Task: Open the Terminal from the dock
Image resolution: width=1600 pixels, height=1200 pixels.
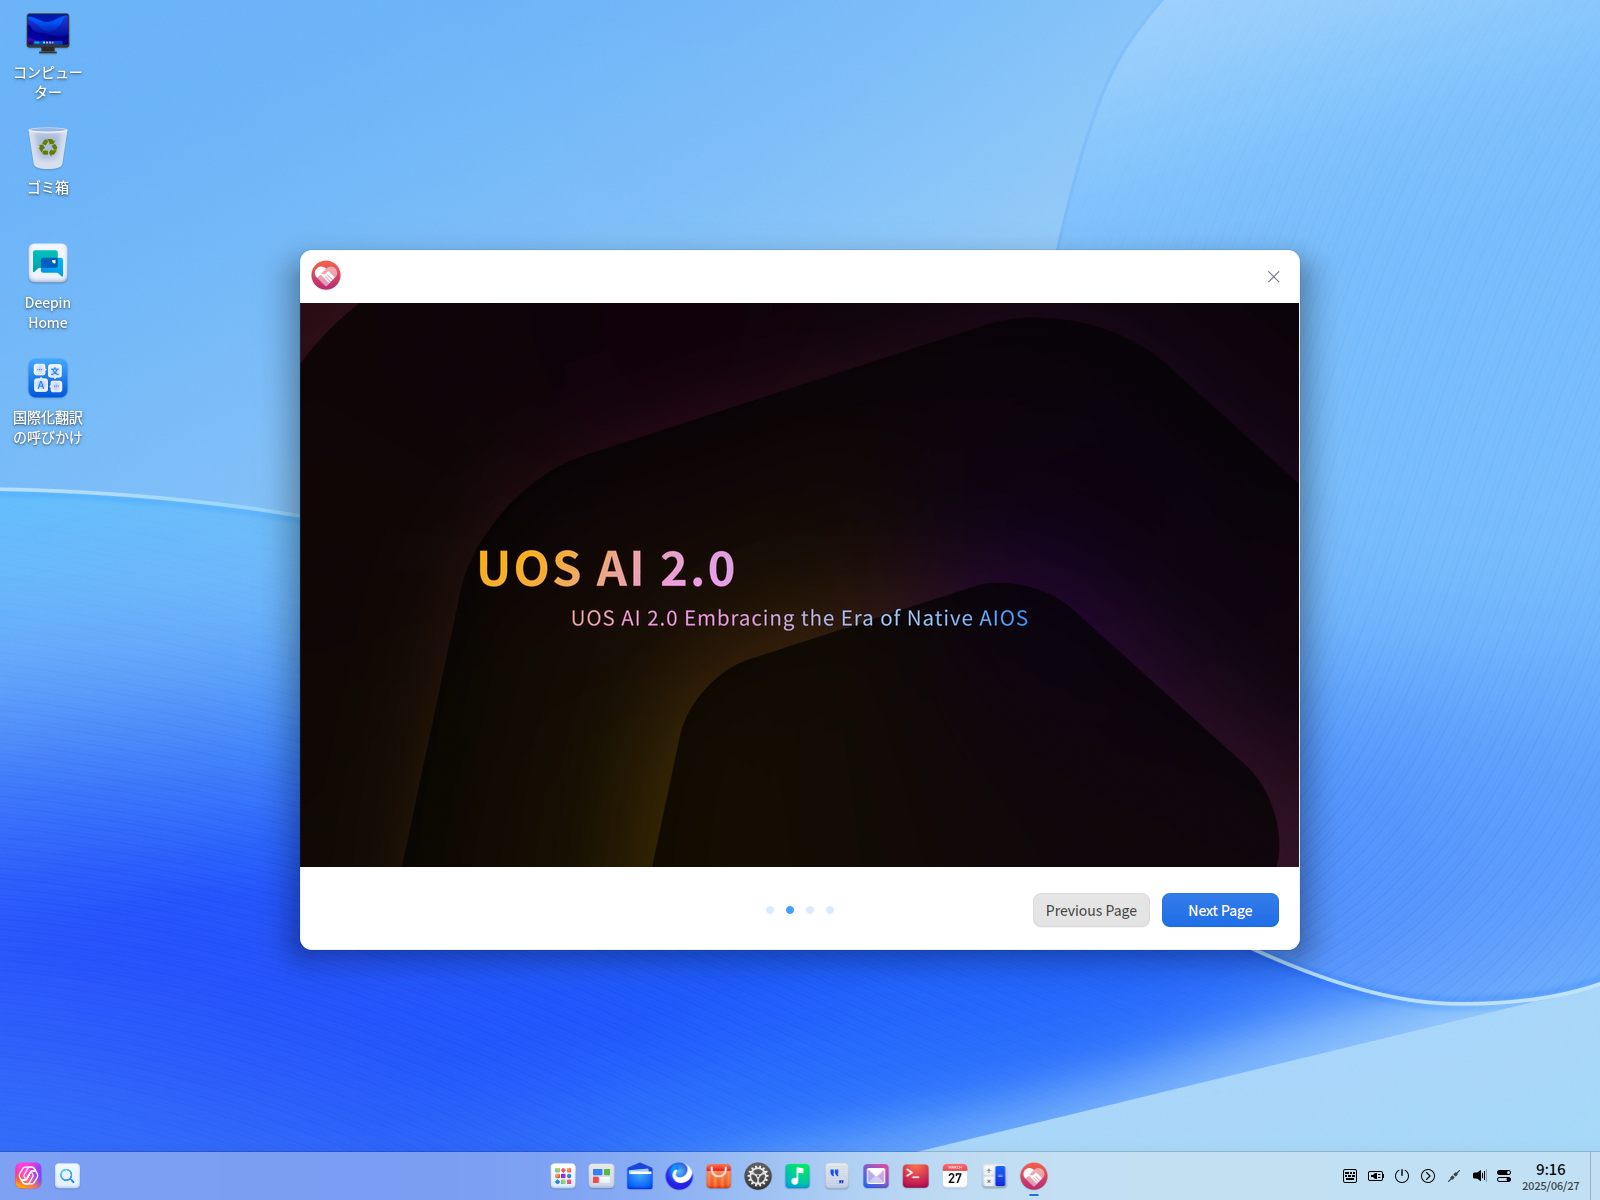Action: tap(915, 1176)
